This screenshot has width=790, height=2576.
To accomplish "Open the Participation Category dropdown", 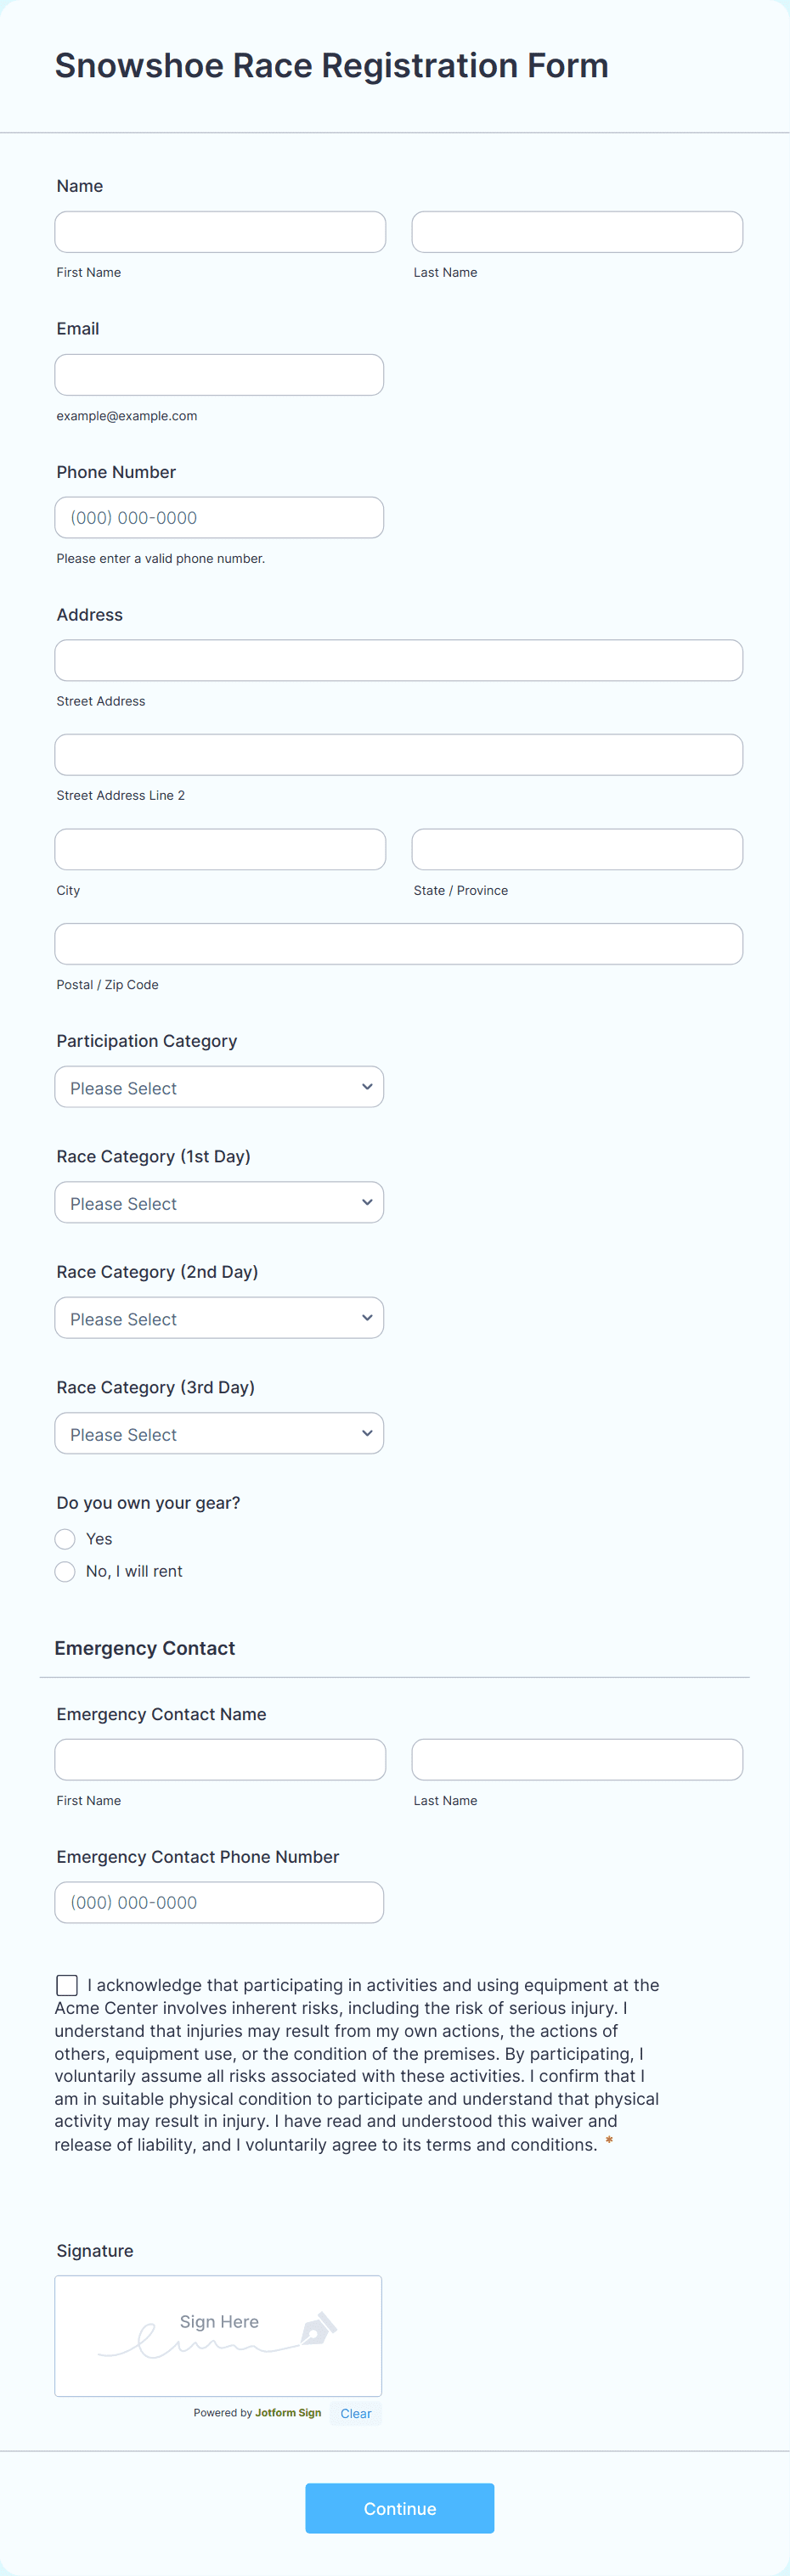I will coord(219,1087).
